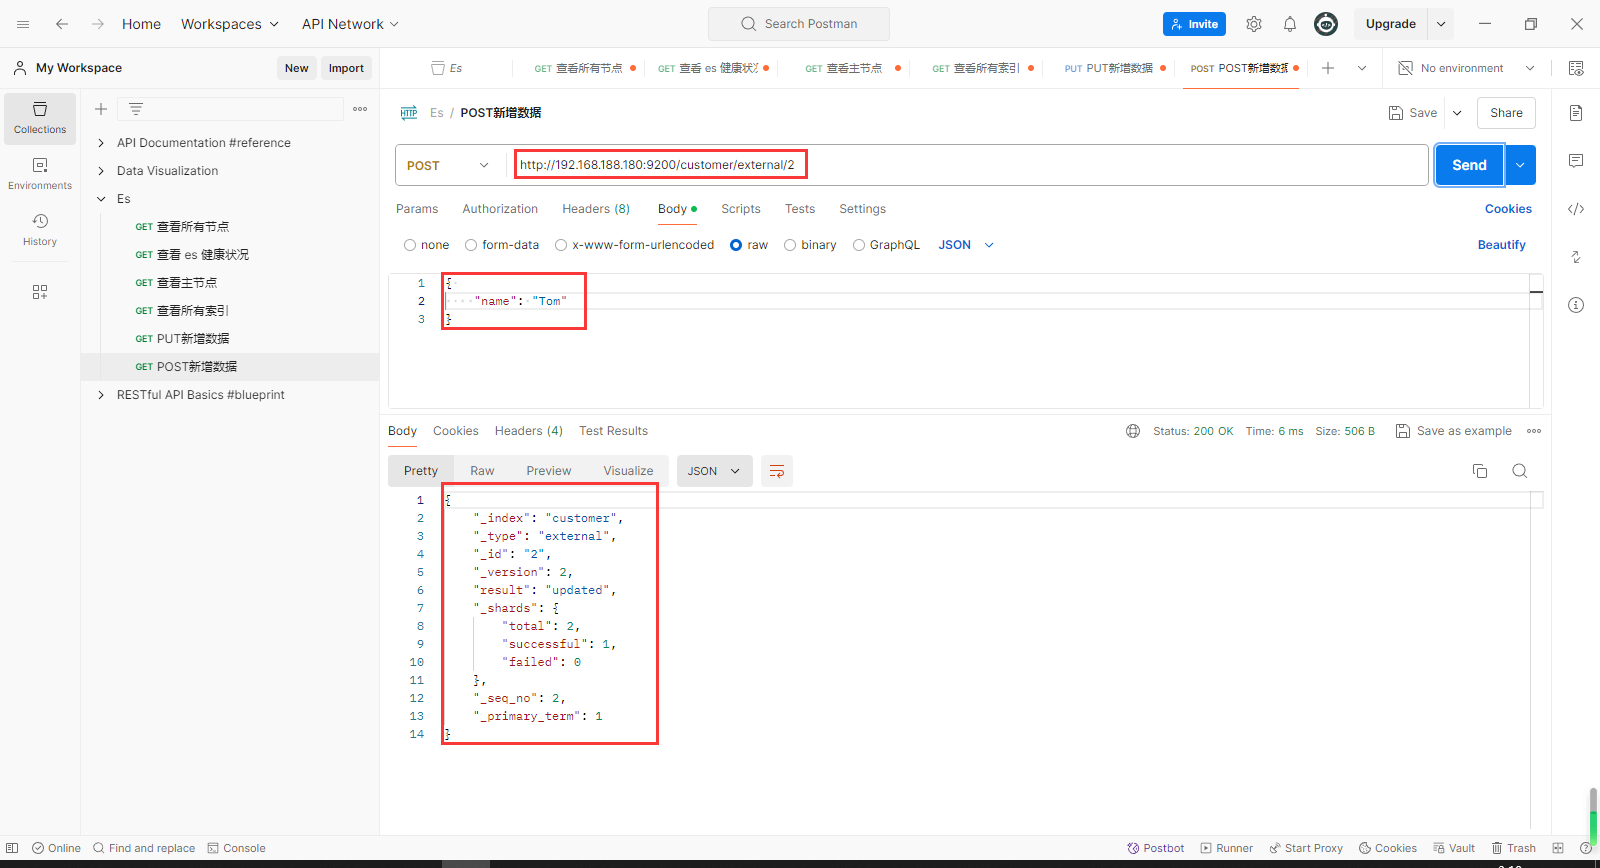Image resolution: width=1600 pixels, height=868 pixels.
Task: Open Runner from status bar
Action: 1227,848
